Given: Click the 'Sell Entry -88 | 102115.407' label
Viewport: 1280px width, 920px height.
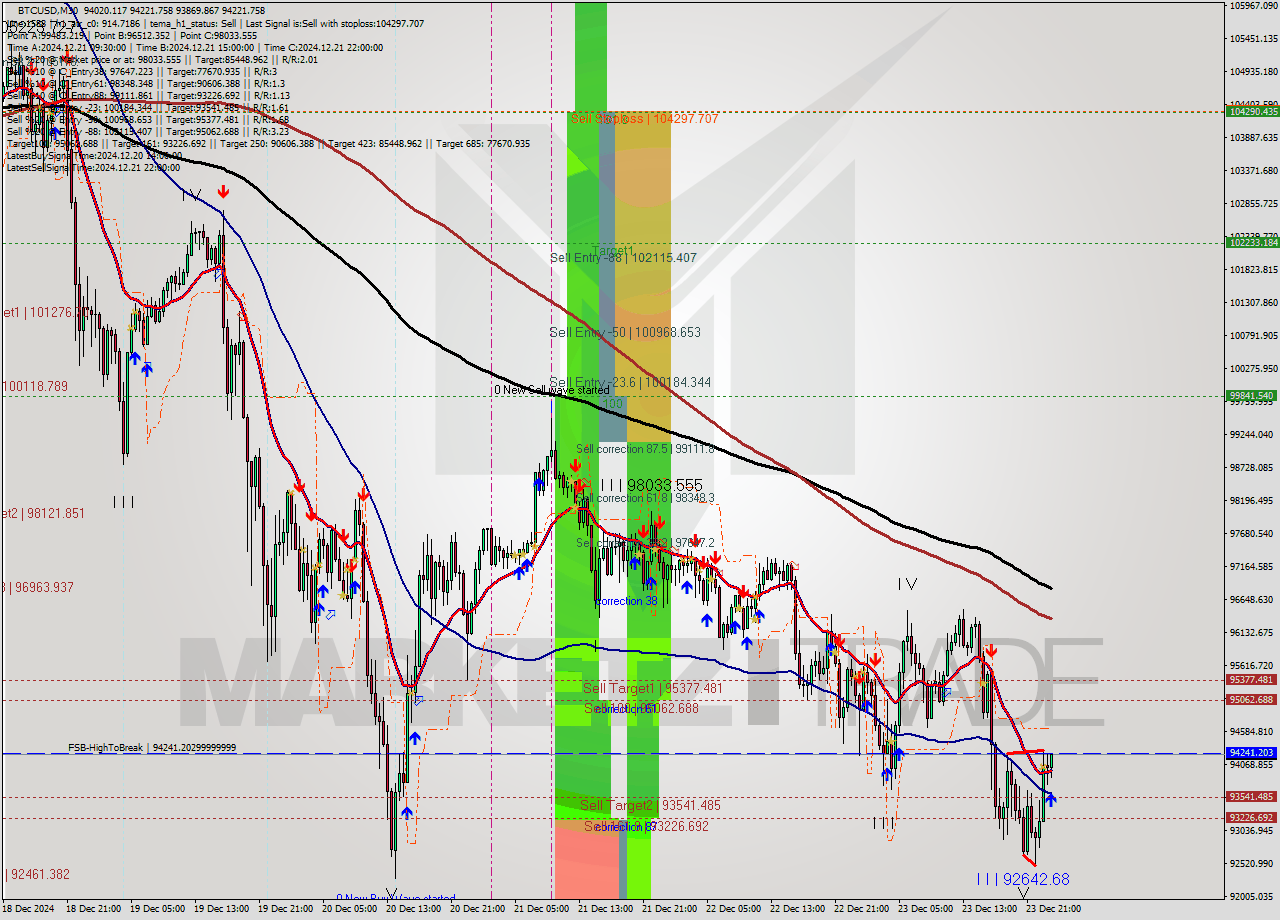Looking at the screenshot, I should click(623, 258).
